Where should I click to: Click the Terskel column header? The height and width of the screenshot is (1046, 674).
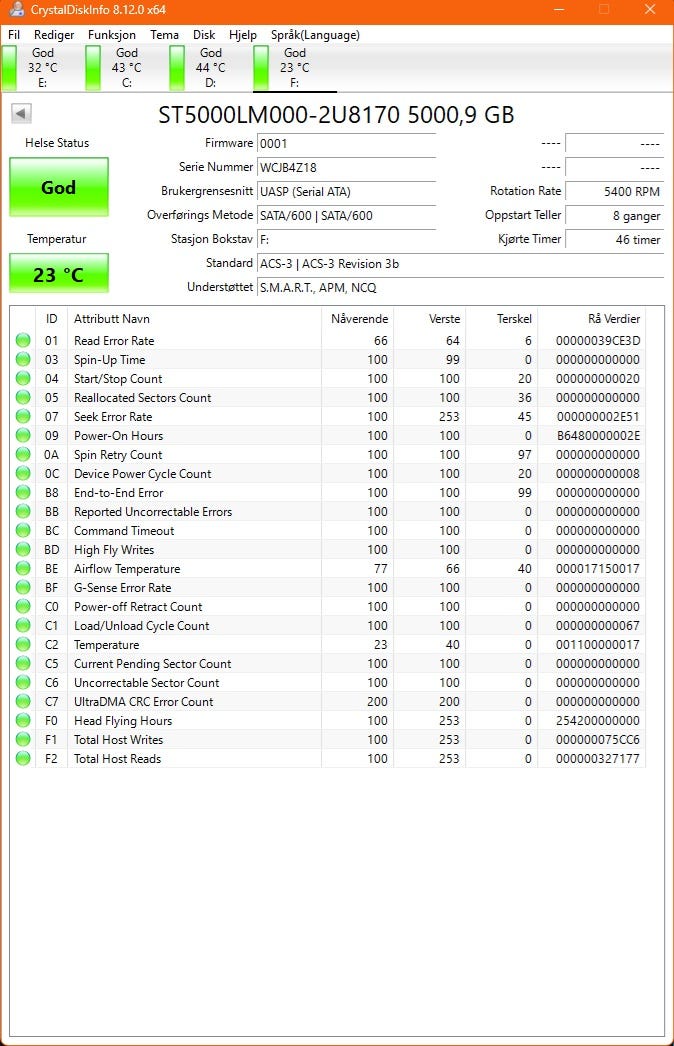(x=502, y=319)
